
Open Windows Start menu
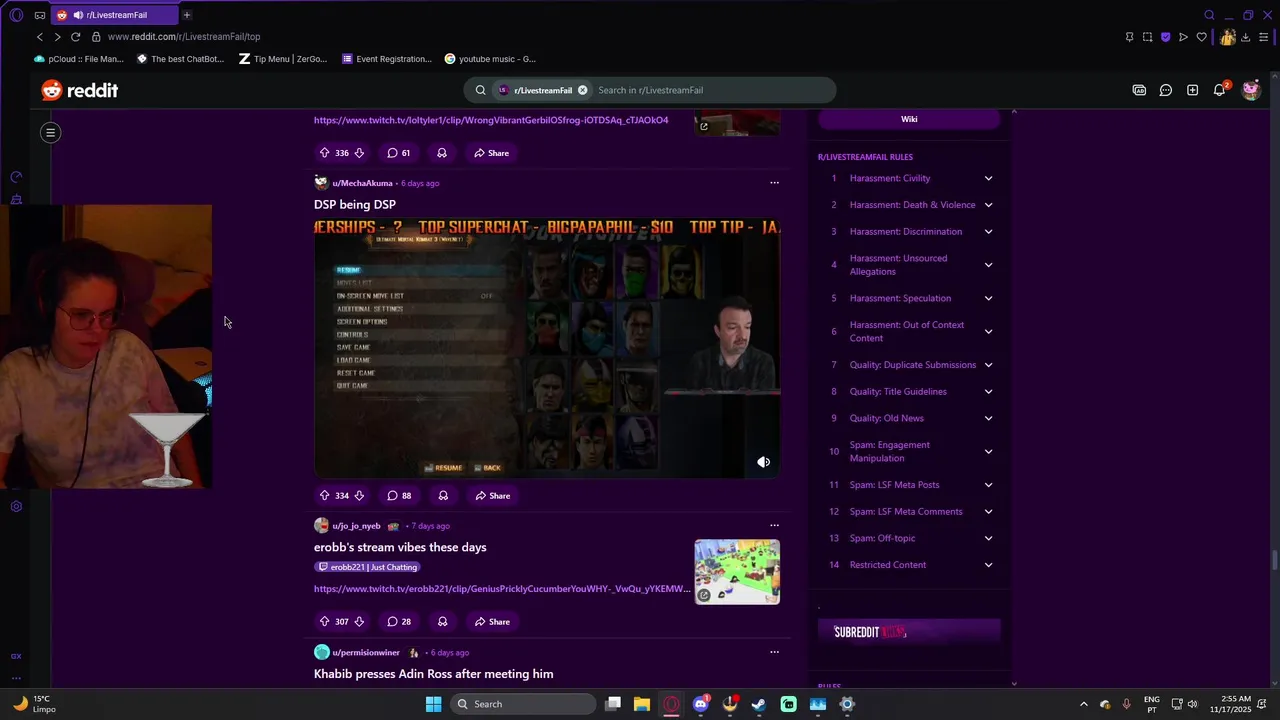433,704
